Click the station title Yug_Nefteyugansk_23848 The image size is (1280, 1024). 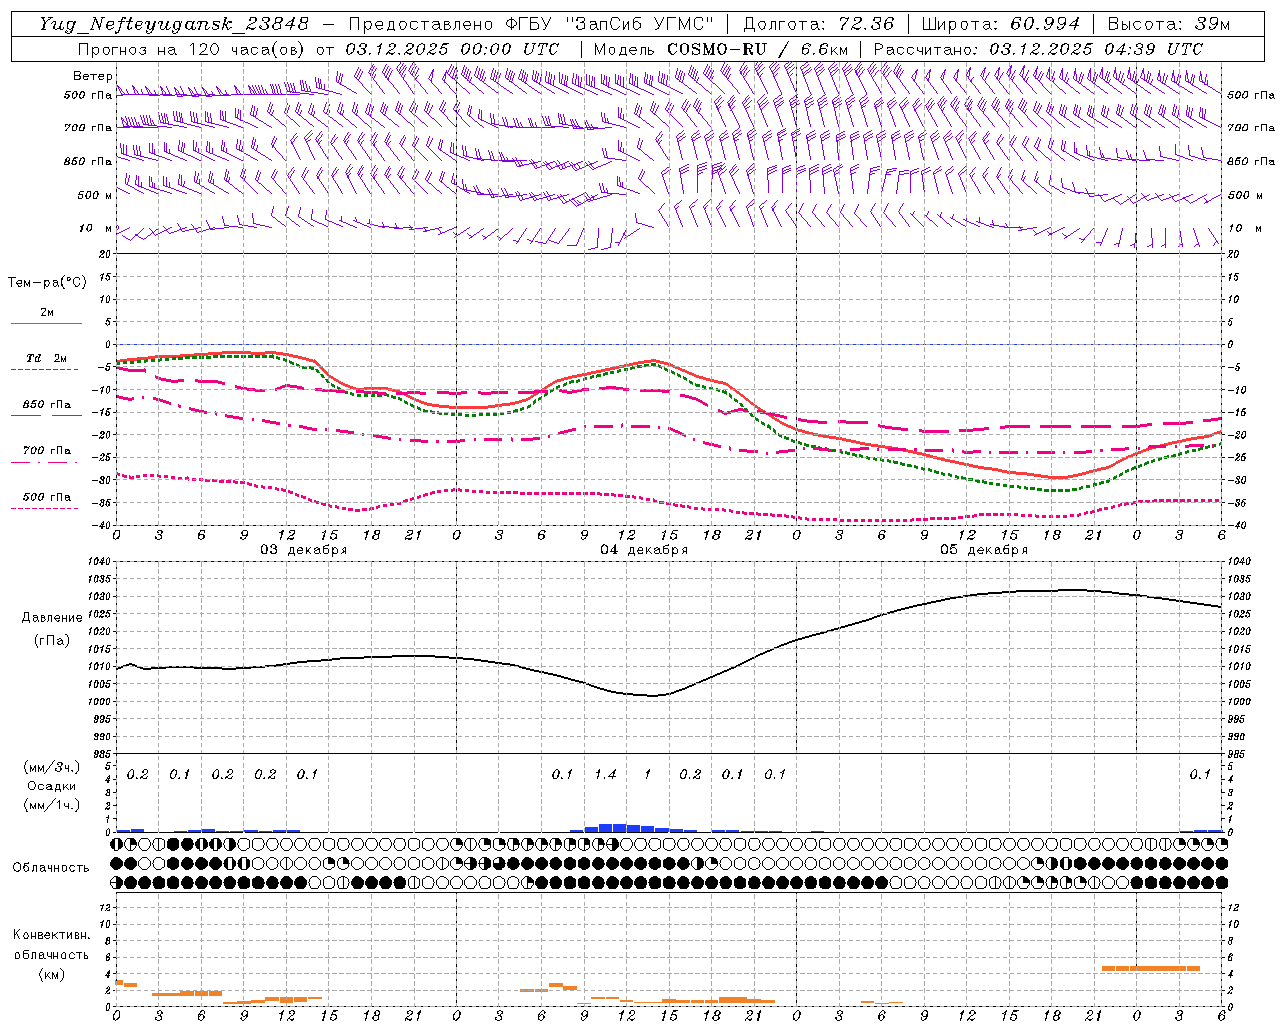point(174,24)
